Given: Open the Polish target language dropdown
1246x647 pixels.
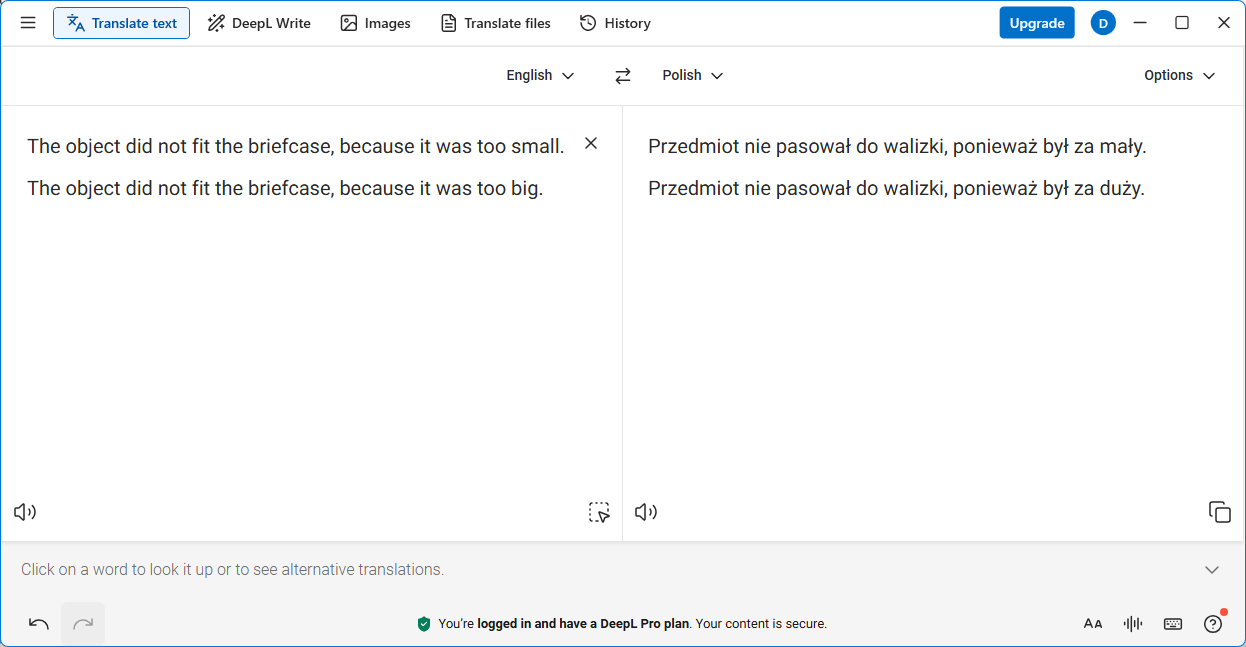Looking at the screenshot, I should tap(692, 76).
